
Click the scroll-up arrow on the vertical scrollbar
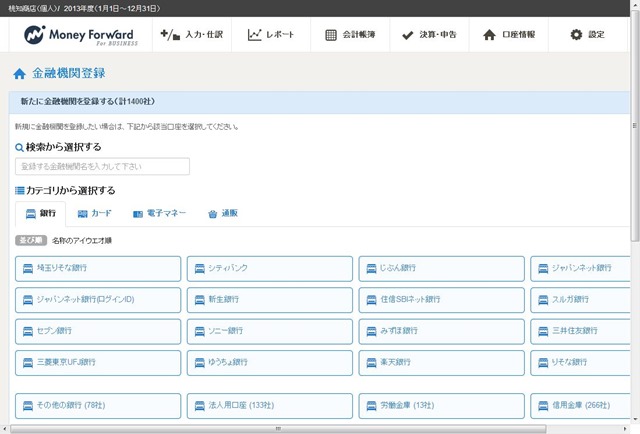(x=635, y=4)
